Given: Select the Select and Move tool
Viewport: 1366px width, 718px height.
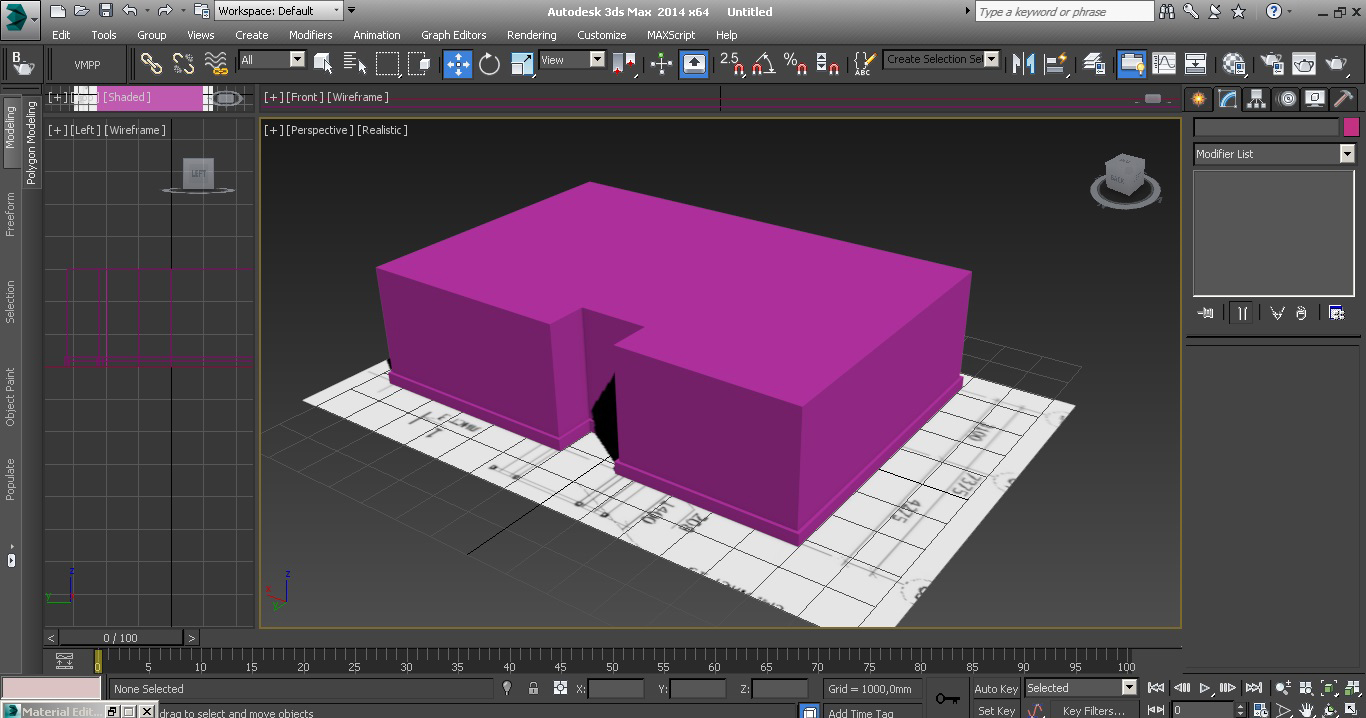Looking at the screenshot, I should point(457,64).
